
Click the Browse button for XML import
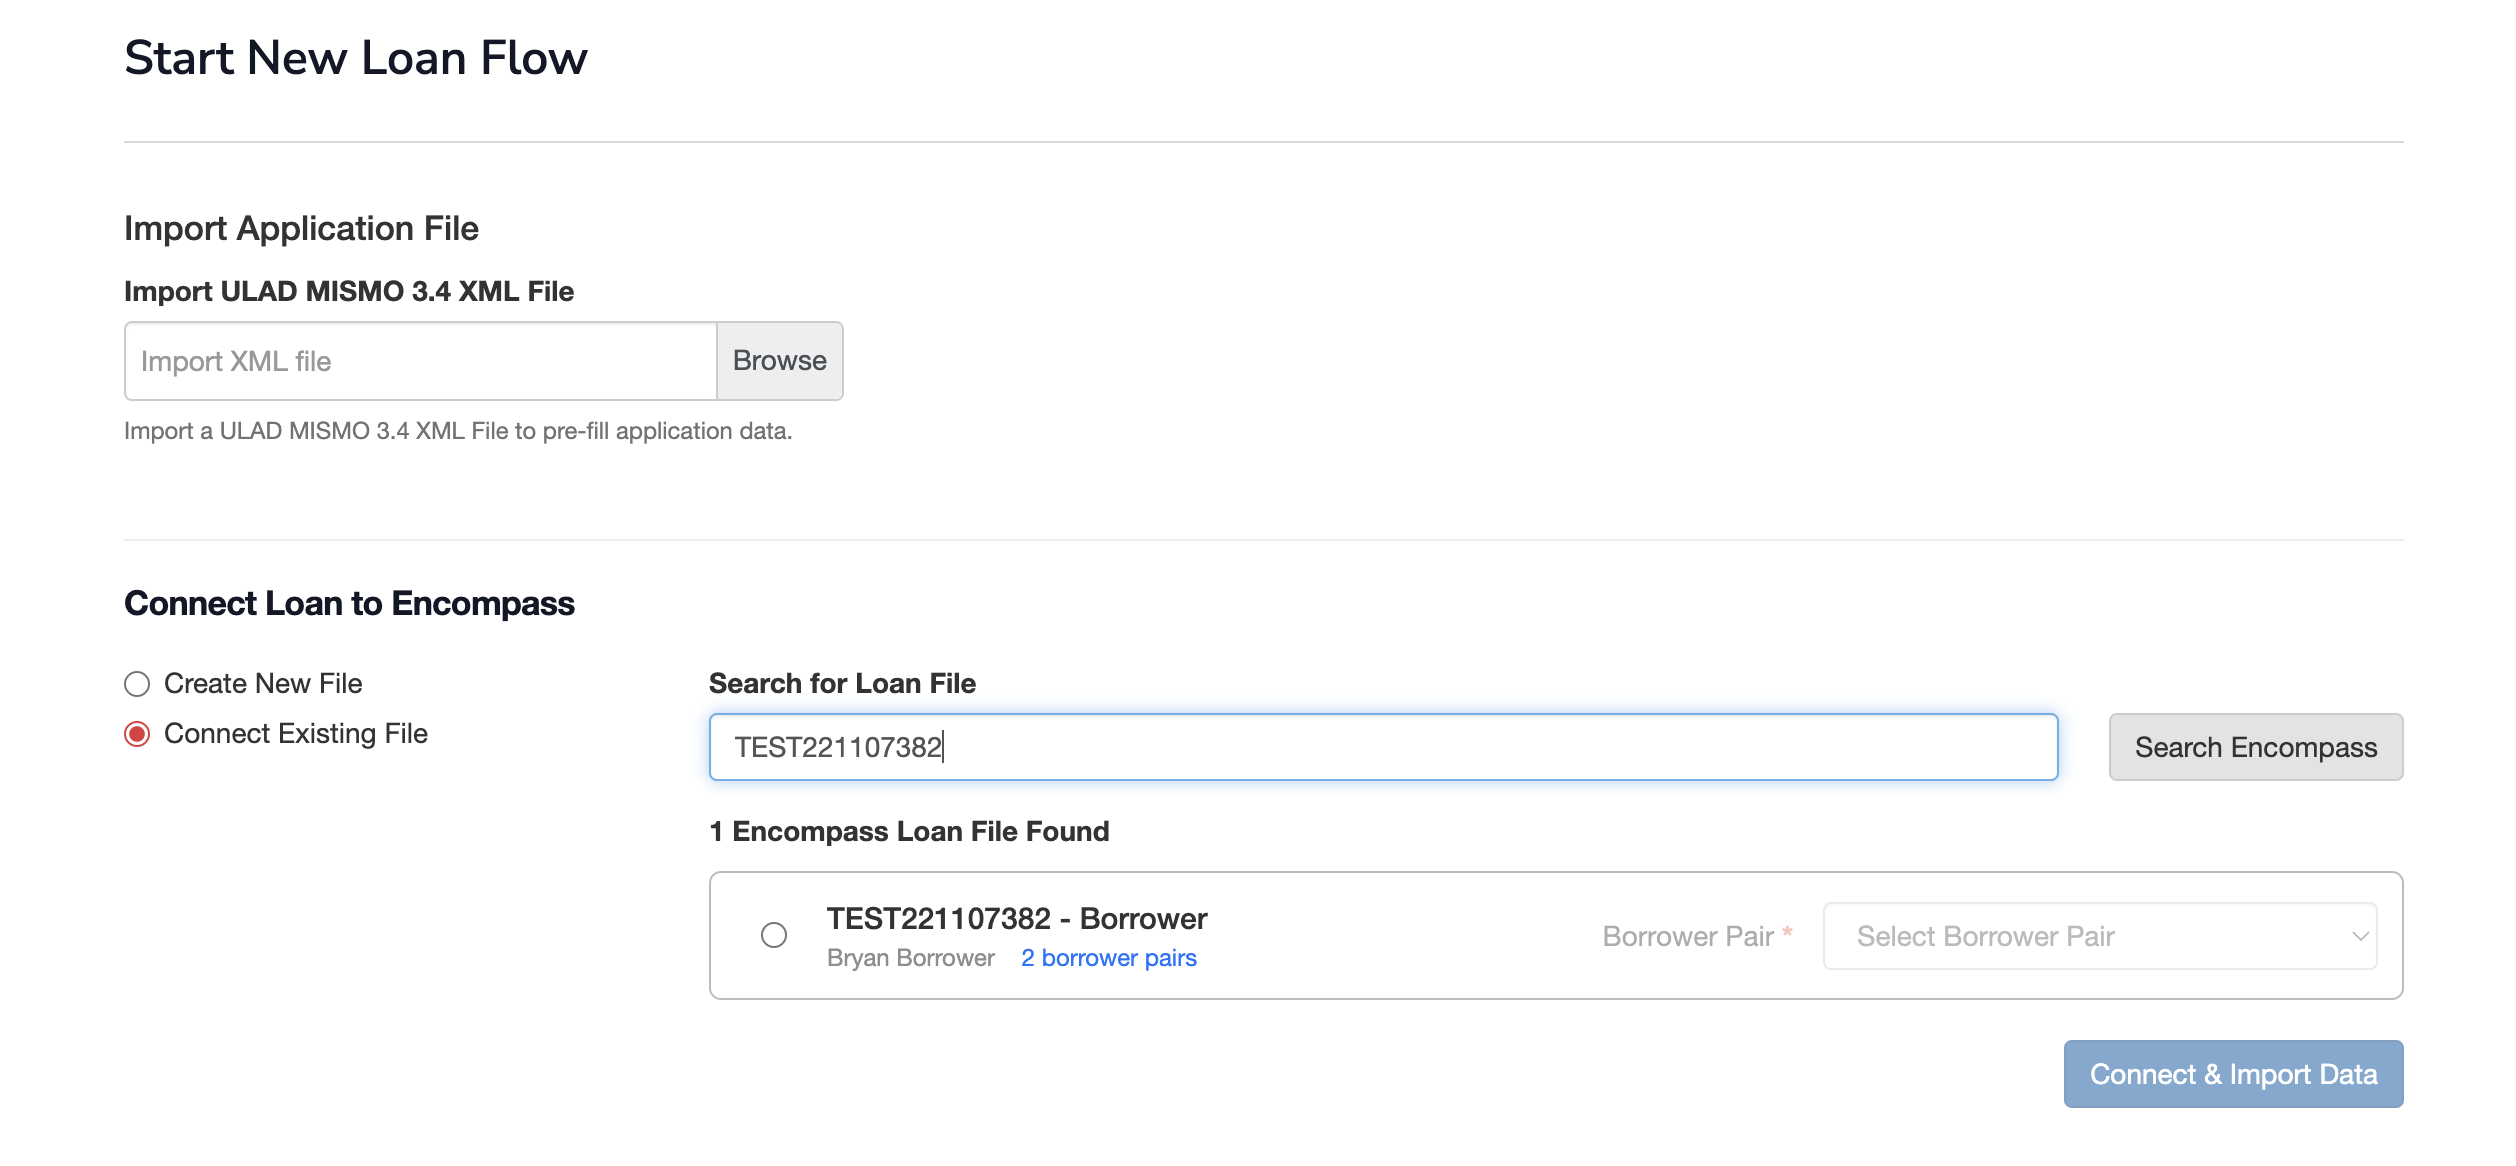[779, 361]
